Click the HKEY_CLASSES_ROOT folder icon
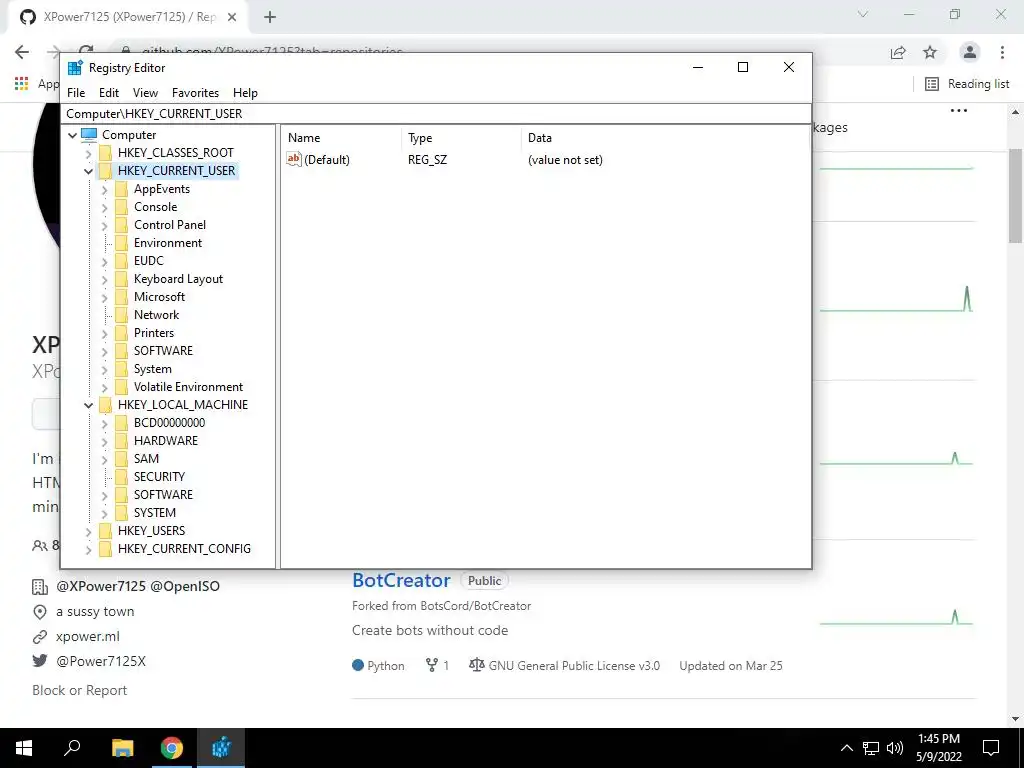The width and height of the screenshot is (1024, 768). (x=105, y=153)
